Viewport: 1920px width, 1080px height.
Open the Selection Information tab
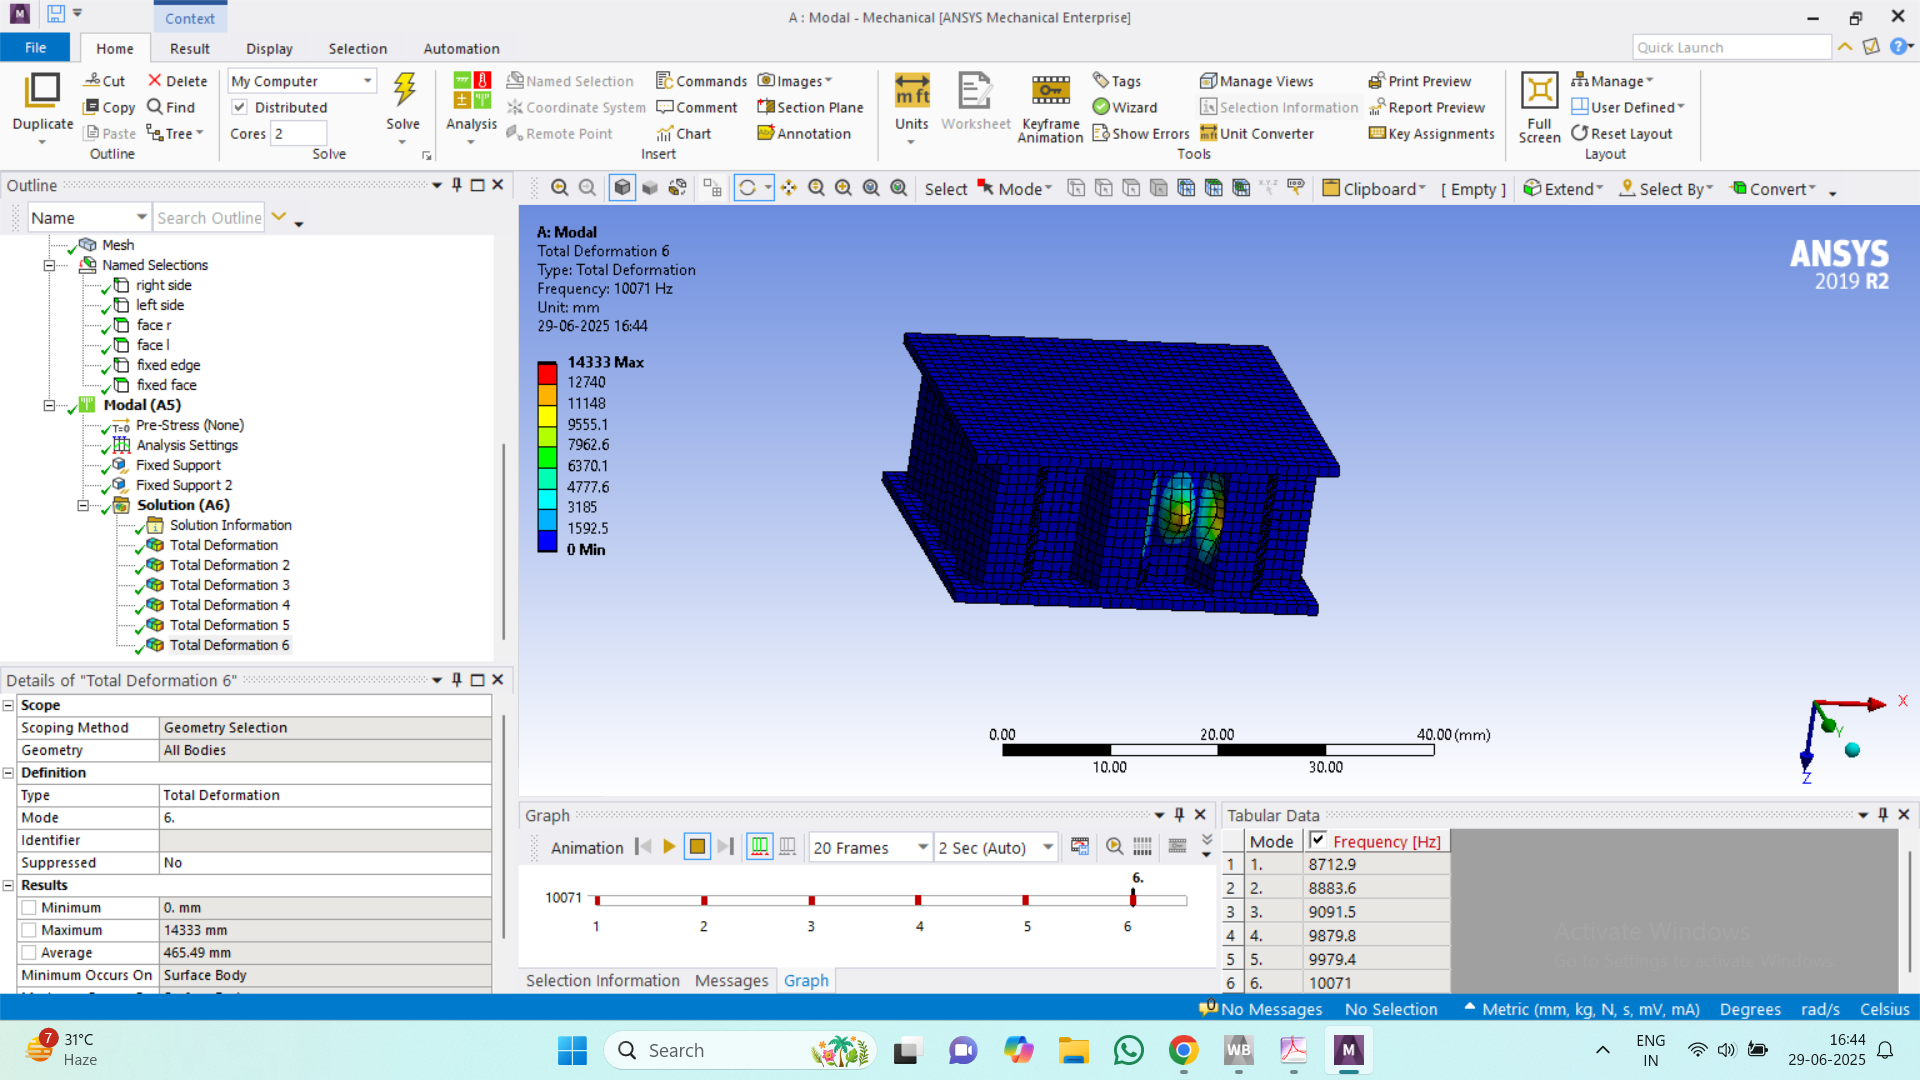pos(602,980)
